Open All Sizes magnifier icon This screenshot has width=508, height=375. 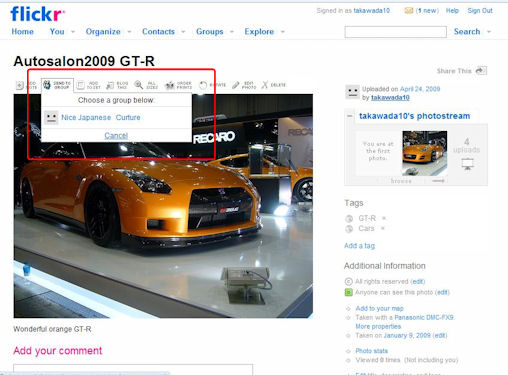(x=139, y=85)
